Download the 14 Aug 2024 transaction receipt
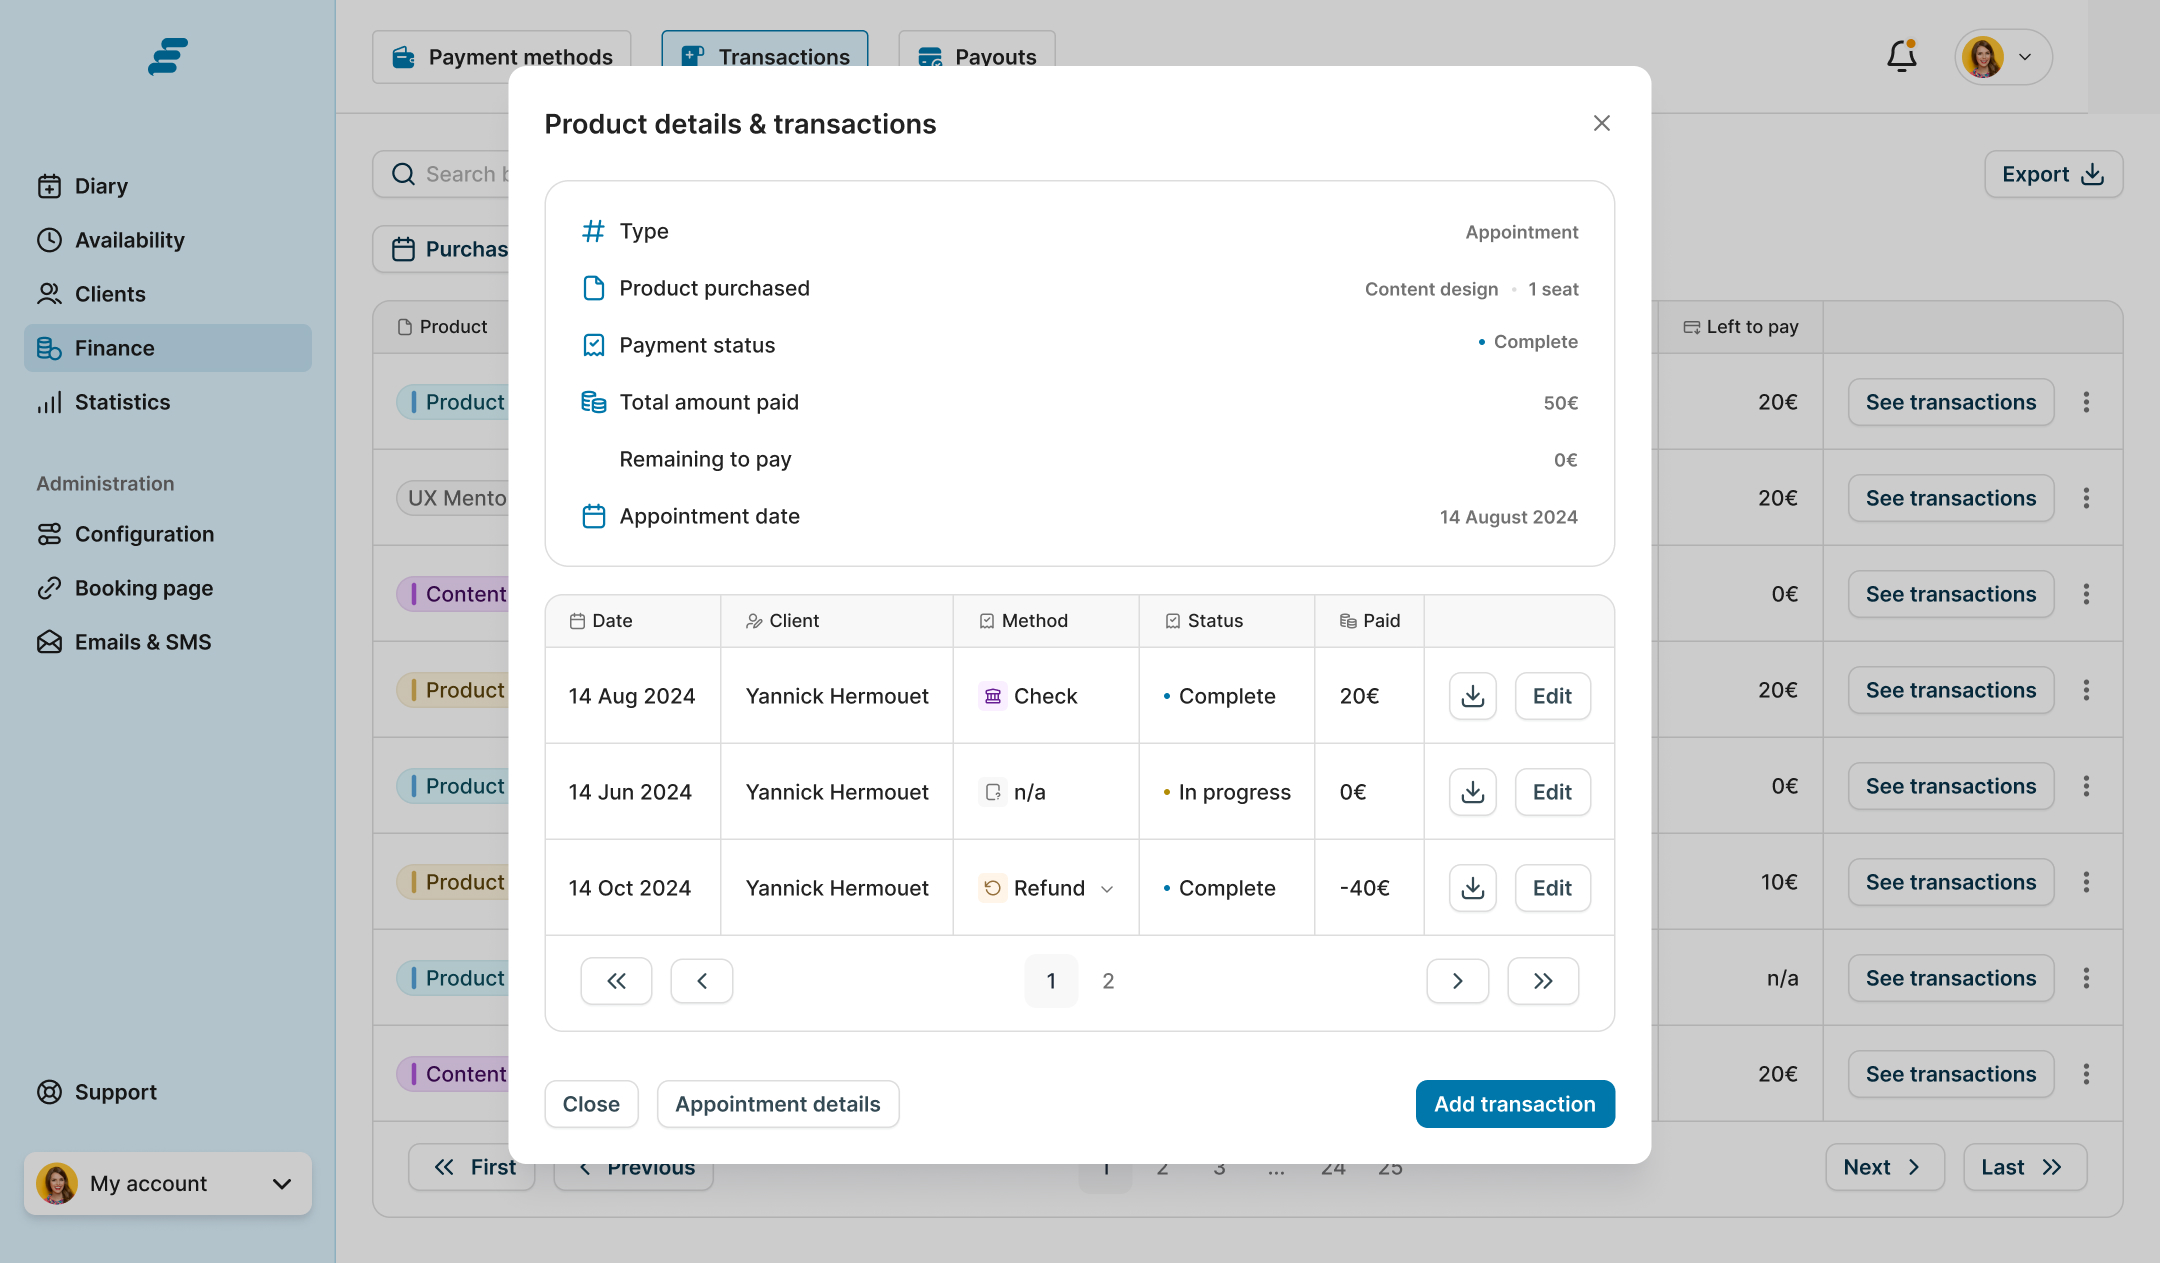Viewport: 2160px width, 1263px height. 1472,696
